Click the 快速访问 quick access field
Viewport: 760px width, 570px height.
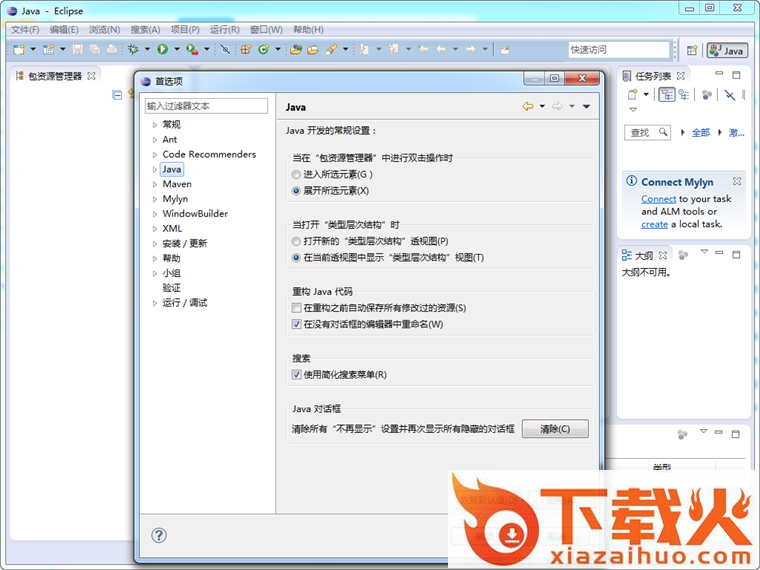[x=618, y=50]
